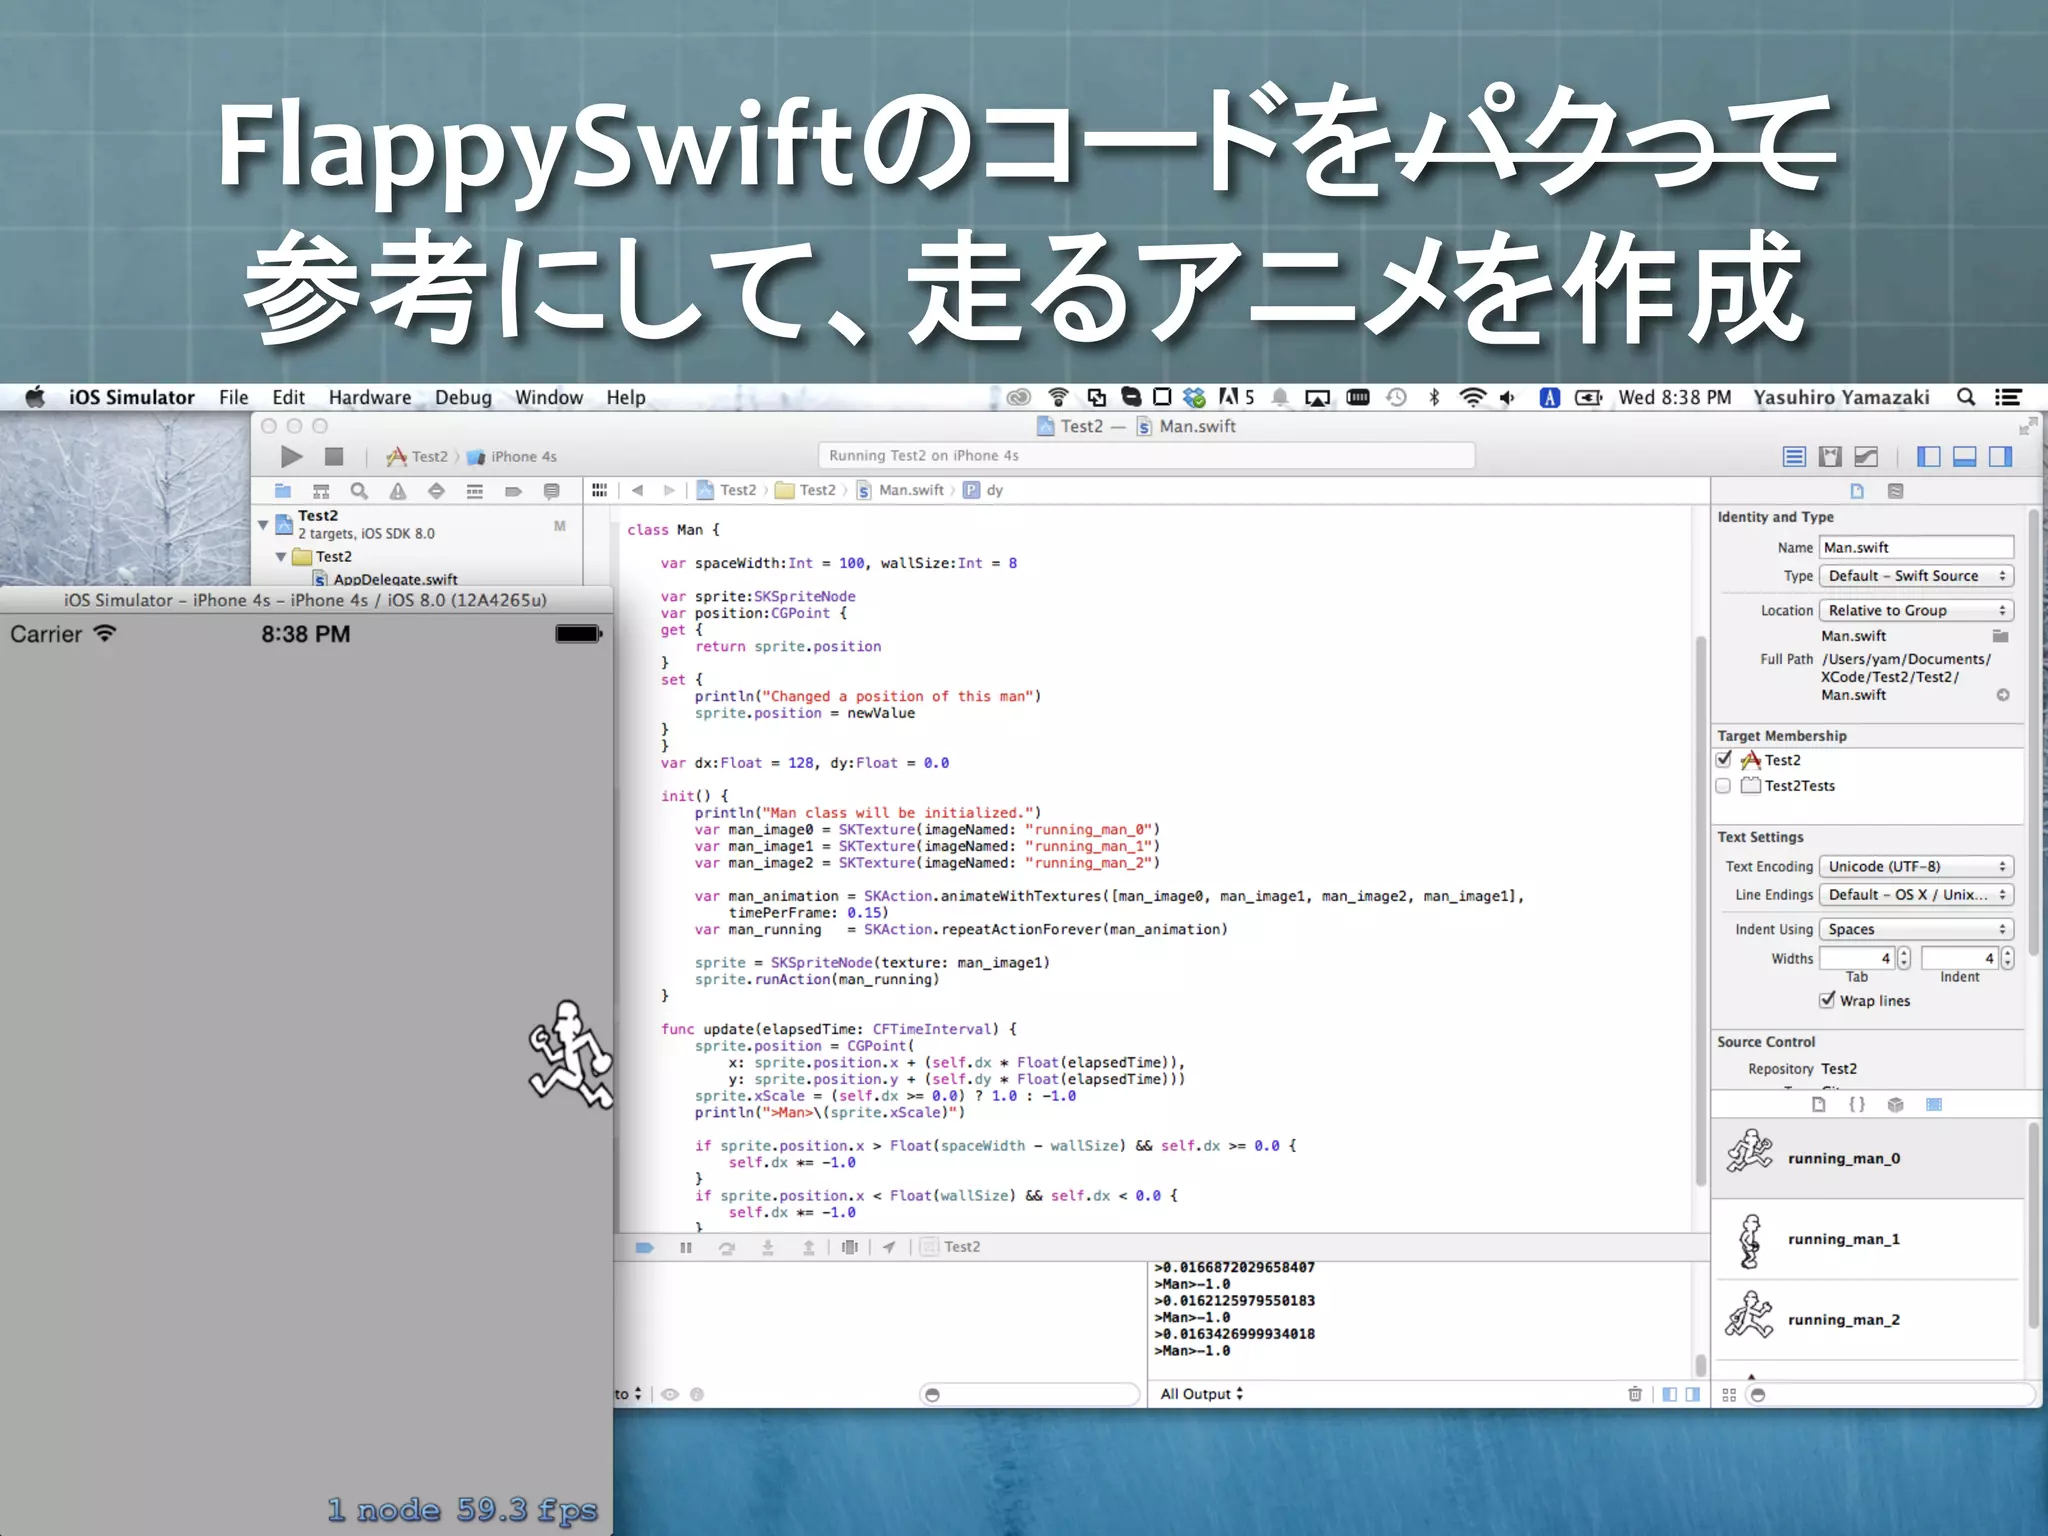The width and height of the screenshot is (2048, 1536).
Task: Select the Version editor icon
Action: [x=1866, y=457]
